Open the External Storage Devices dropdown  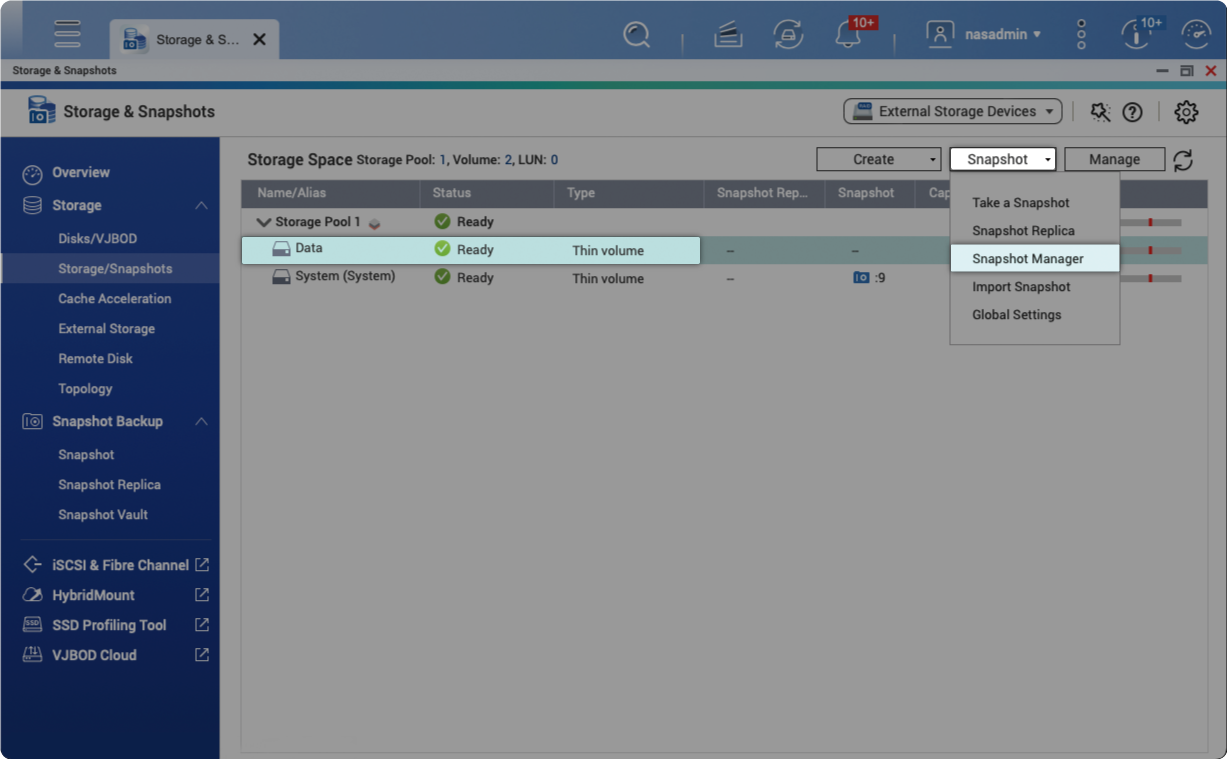[952, 111]
